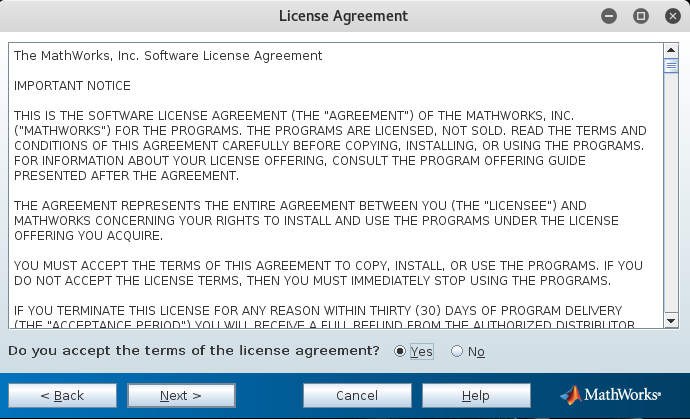Click the scrollbar up arrow

[671, 50]
